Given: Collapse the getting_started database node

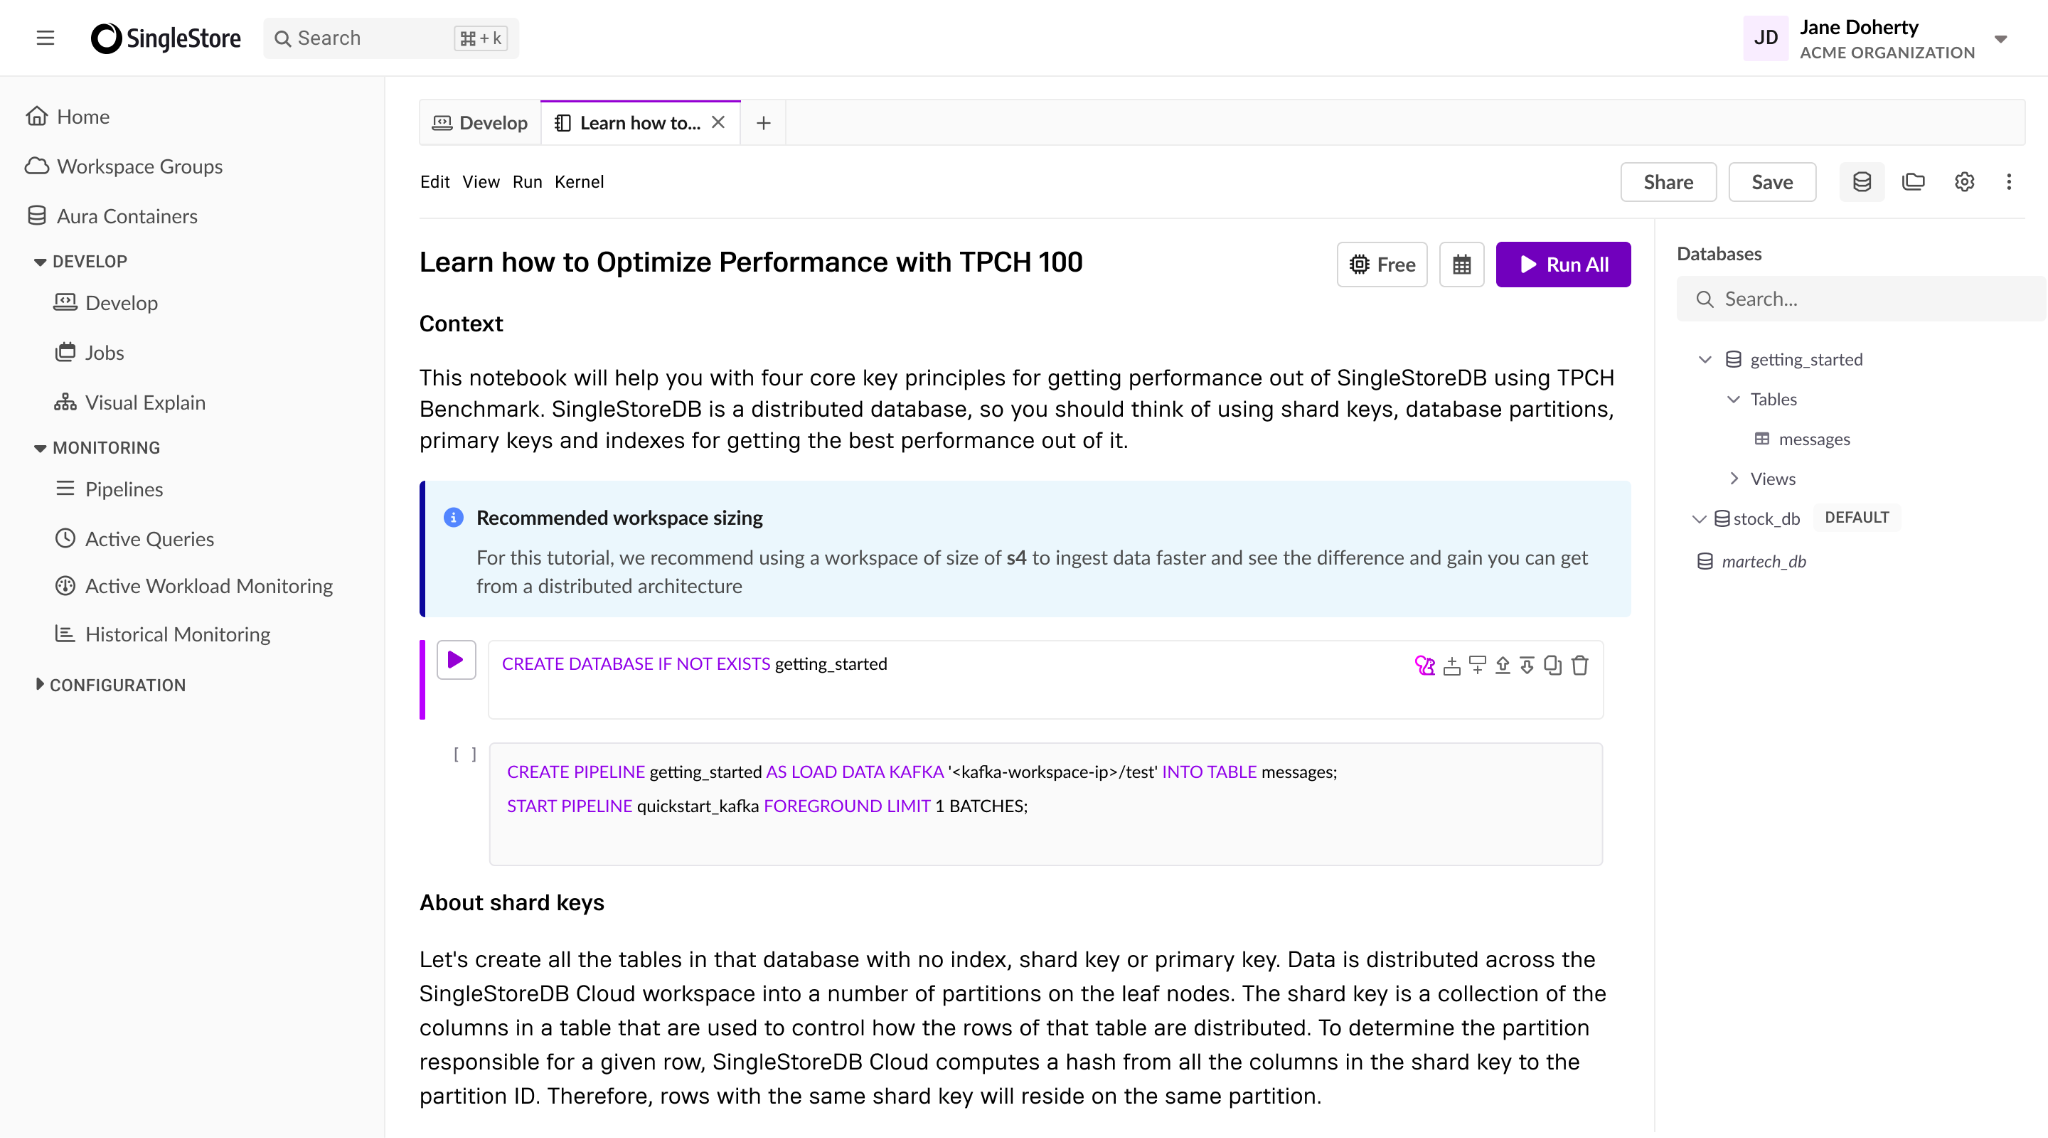Looking at the screenshot, I should point(1705,359).
